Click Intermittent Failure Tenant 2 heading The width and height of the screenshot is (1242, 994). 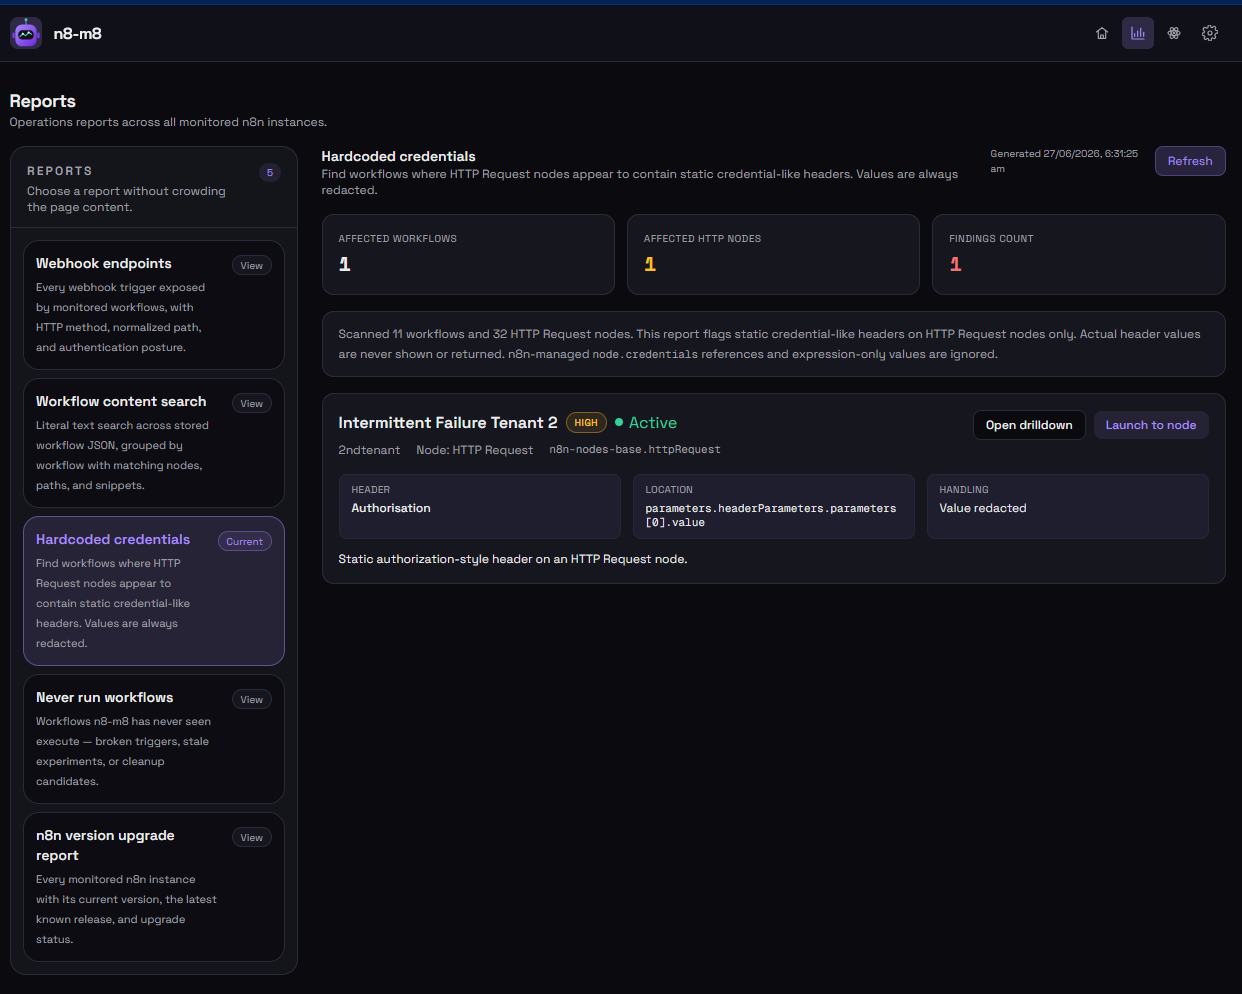448,423
